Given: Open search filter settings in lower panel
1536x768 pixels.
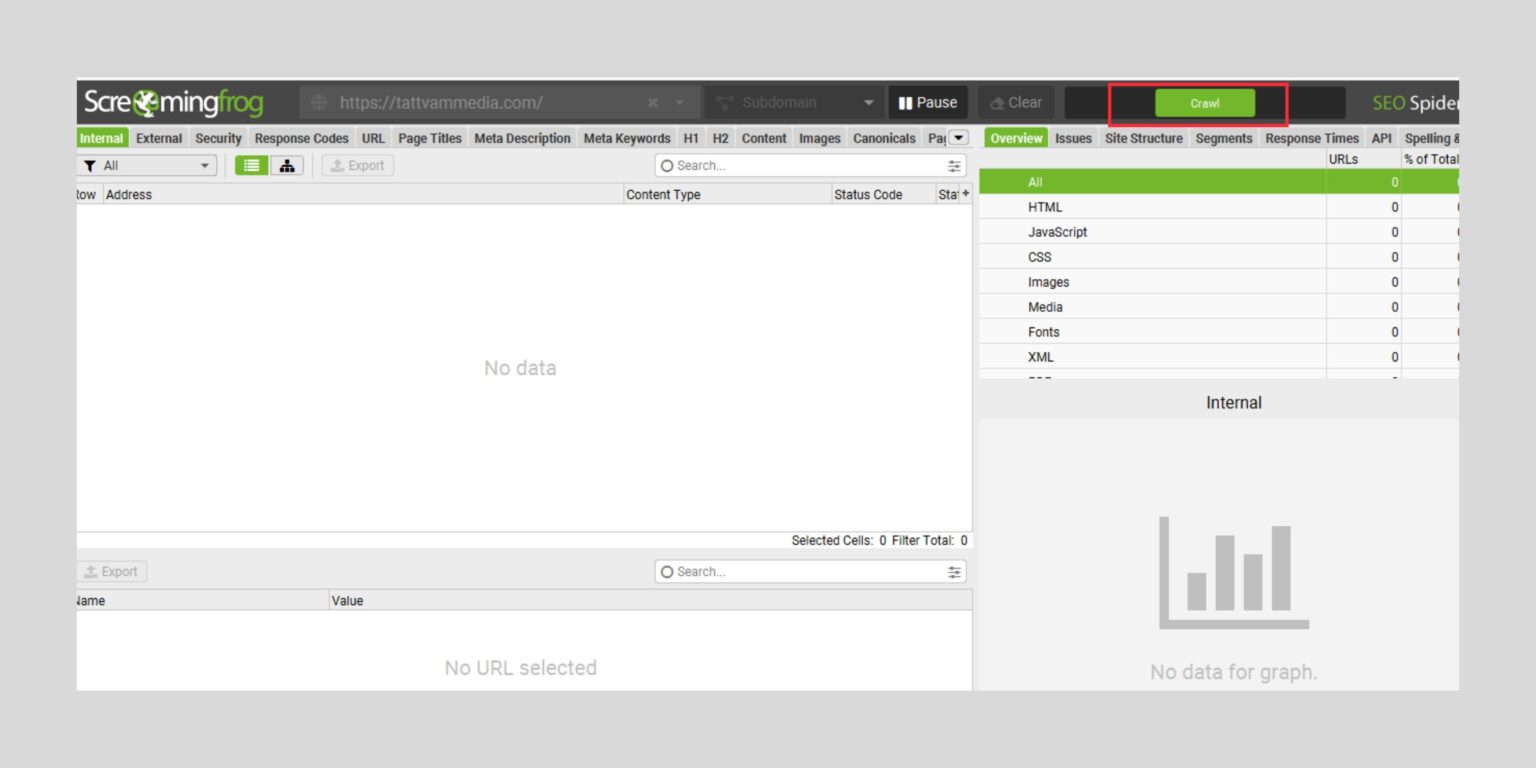Looking at the screenshot, I should 955,572.
